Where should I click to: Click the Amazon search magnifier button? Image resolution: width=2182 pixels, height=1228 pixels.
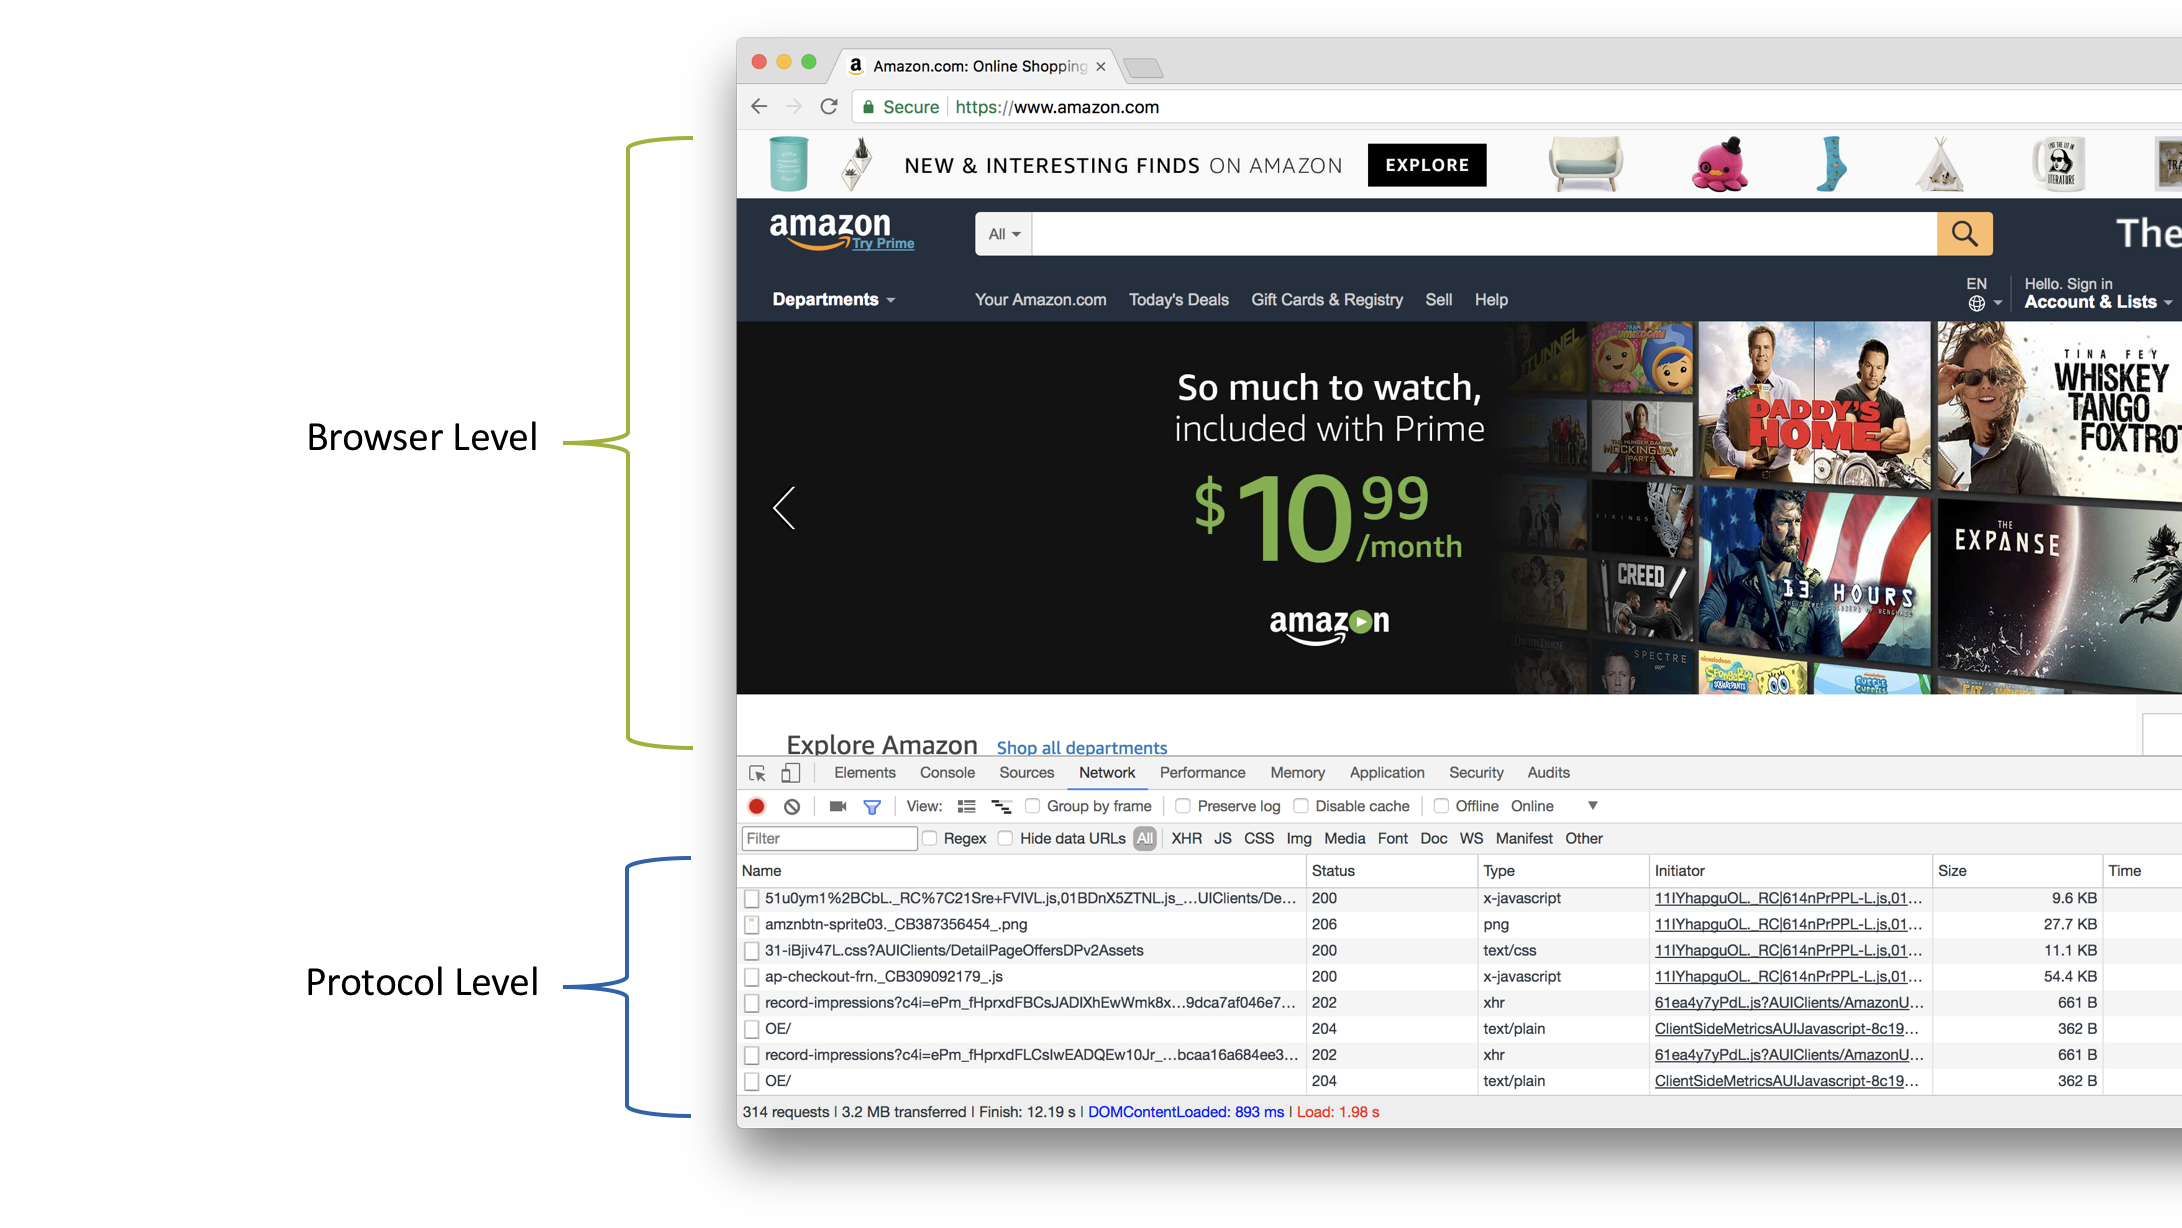click(x=1965, y=234)
